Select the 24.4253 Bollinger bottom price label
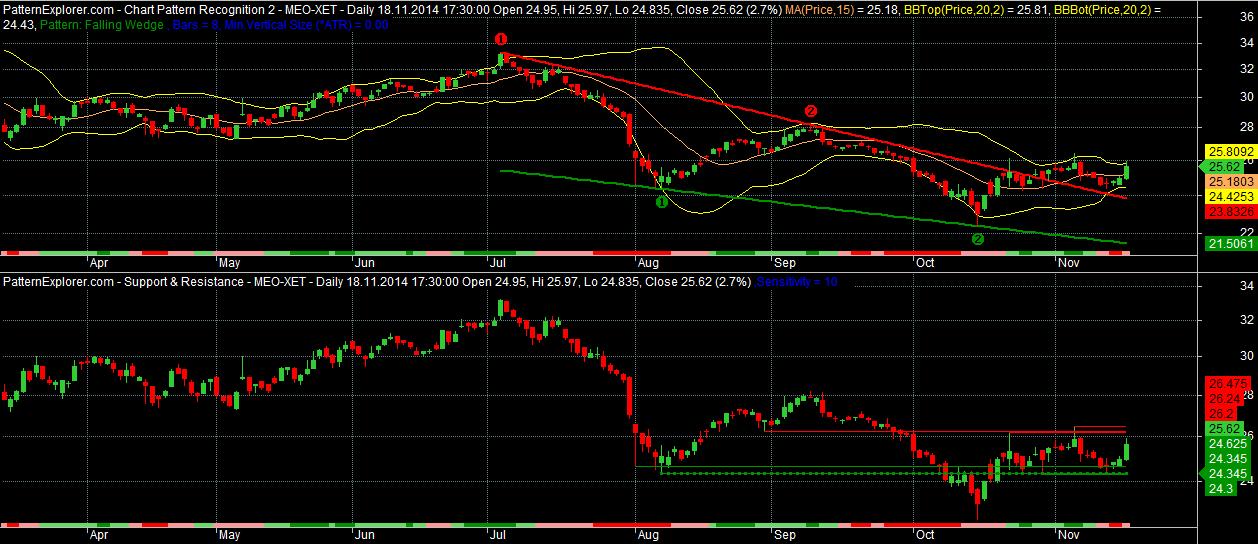Image resolution: width=1258 pixels, height=544 pixels. [1231, 197]
